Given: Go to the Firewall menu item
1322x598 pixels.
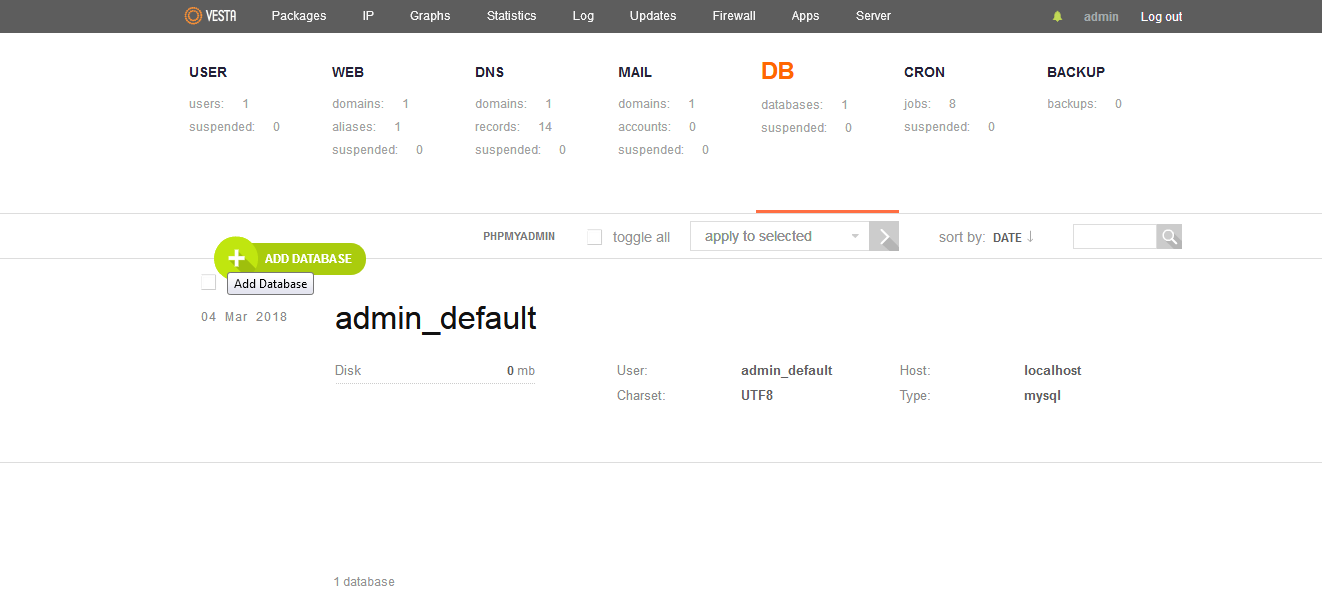Looking at the screenshot, I should [x=734, y=16].
